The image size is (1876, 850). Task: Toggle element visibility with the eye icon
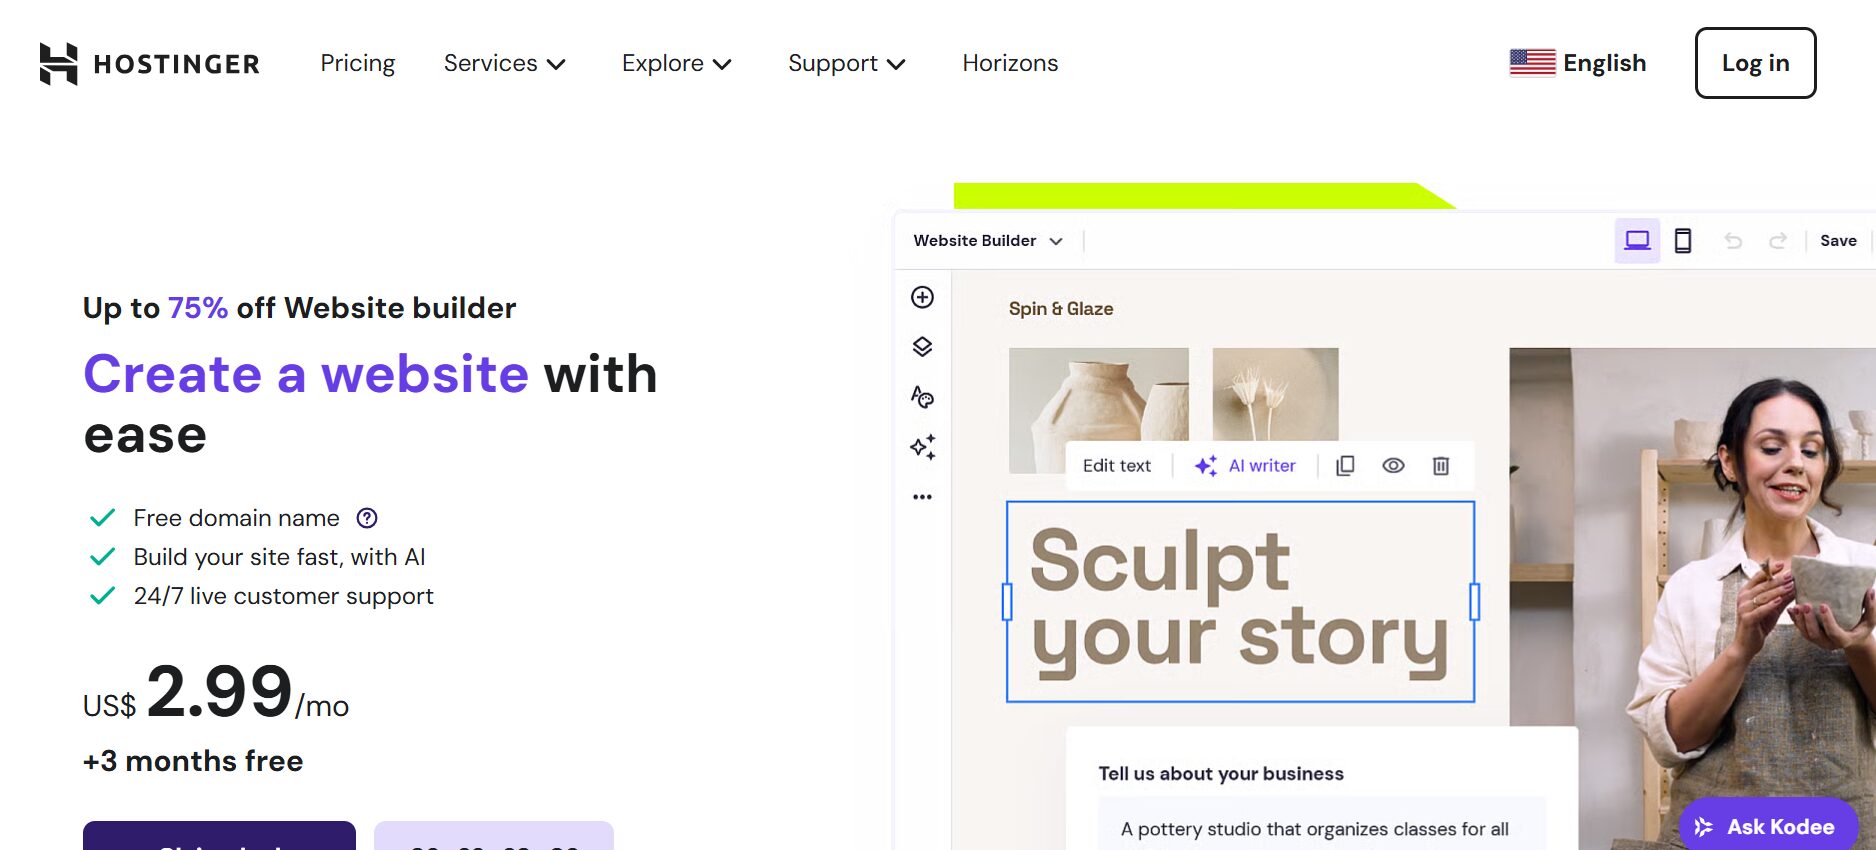[x=1393, y=465]
